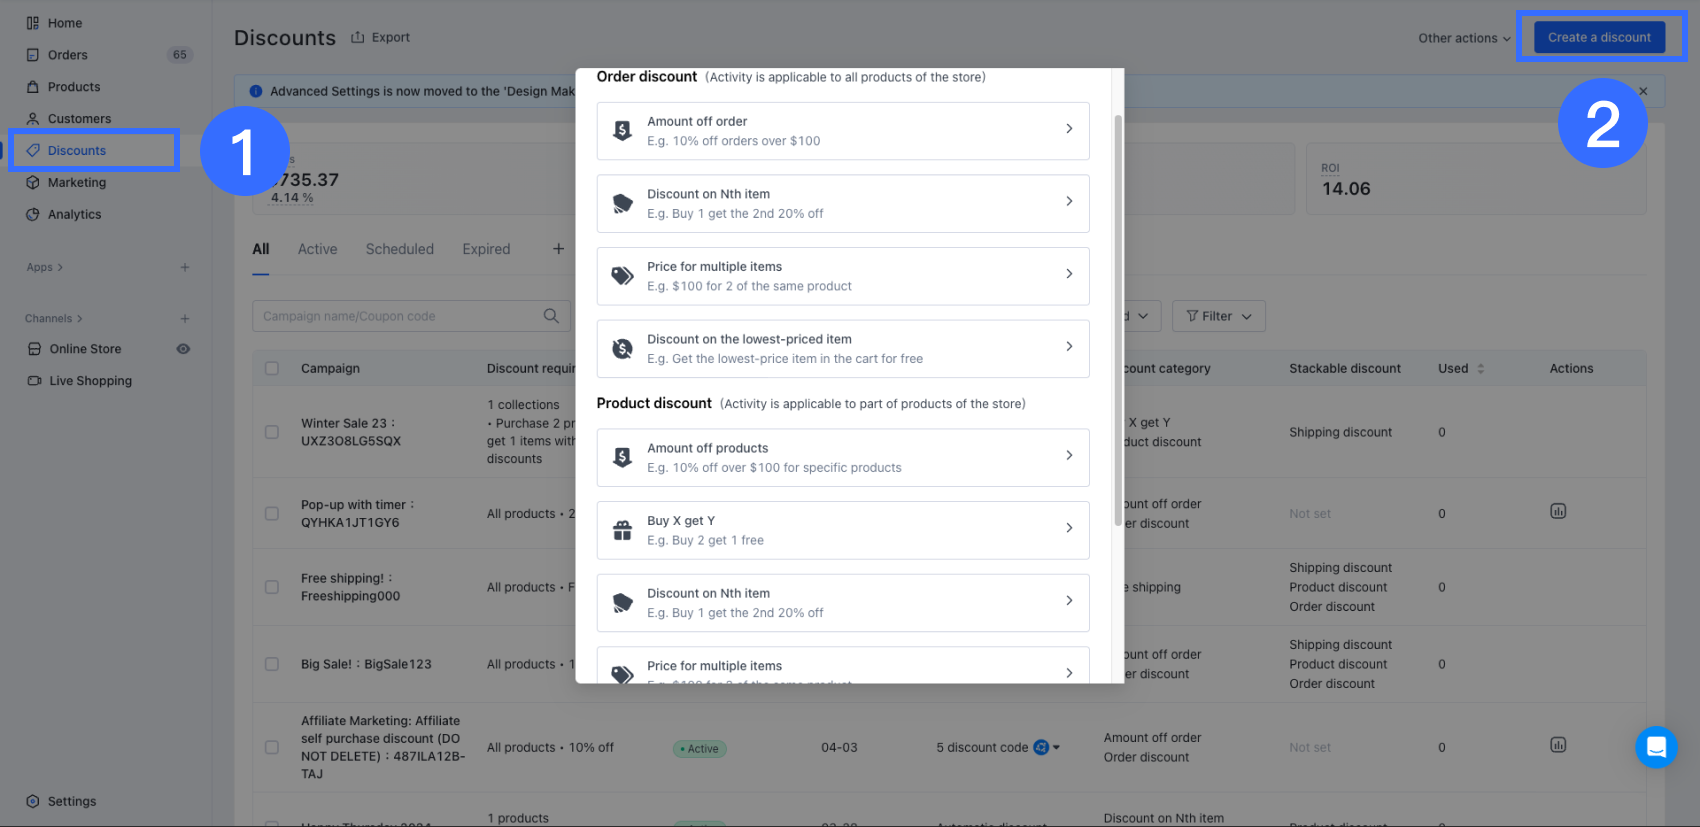Open Analytics via its sidebar icon
1700x827 pixels.
click(33, 215)
